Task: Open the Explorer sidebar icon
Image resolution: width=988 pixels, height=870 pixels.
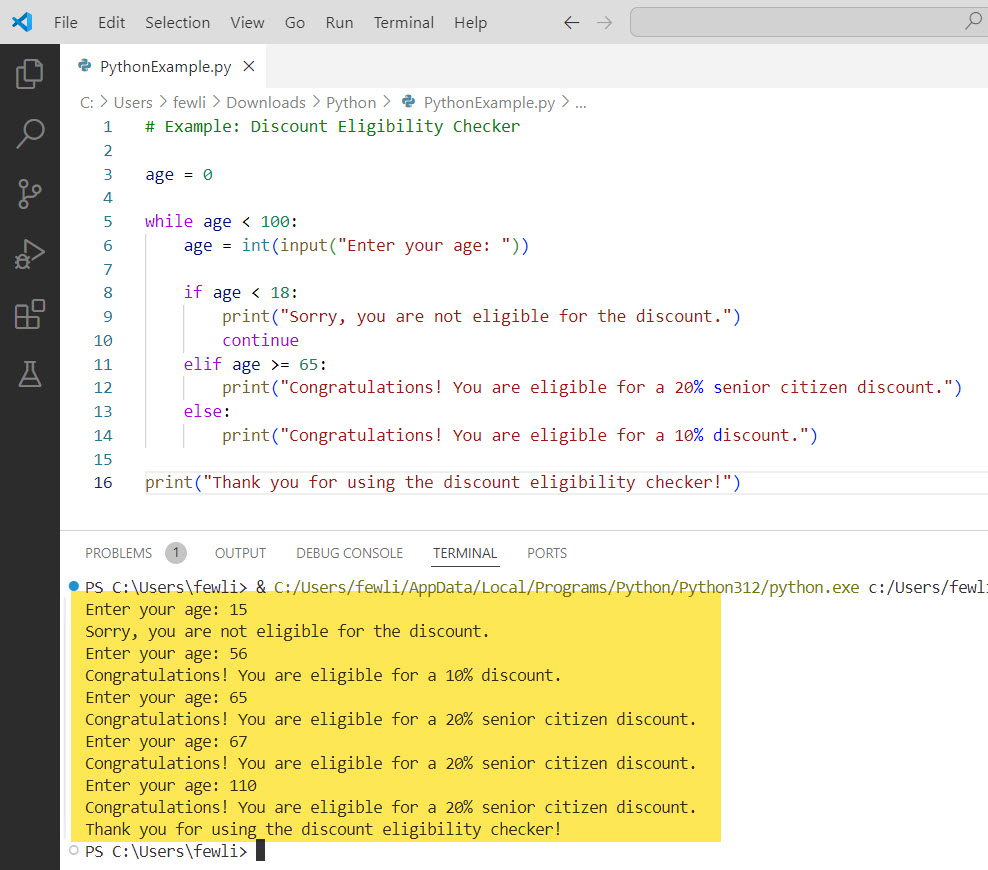Action: click(x=30, y=73)
